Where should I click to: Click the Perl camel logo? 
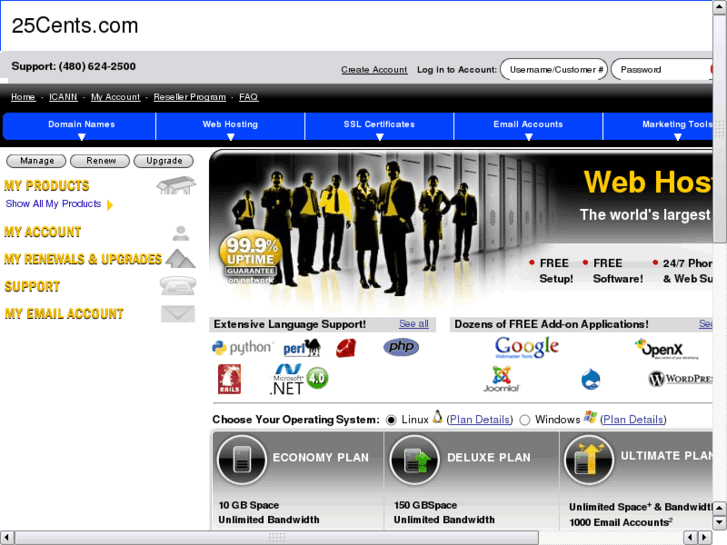point(302,347)
